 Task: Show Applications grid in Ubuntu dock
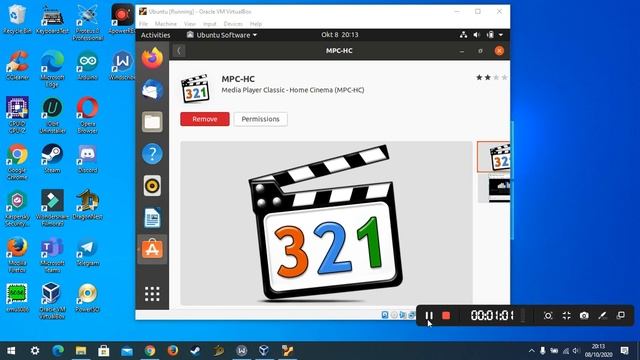click(152, 293)
